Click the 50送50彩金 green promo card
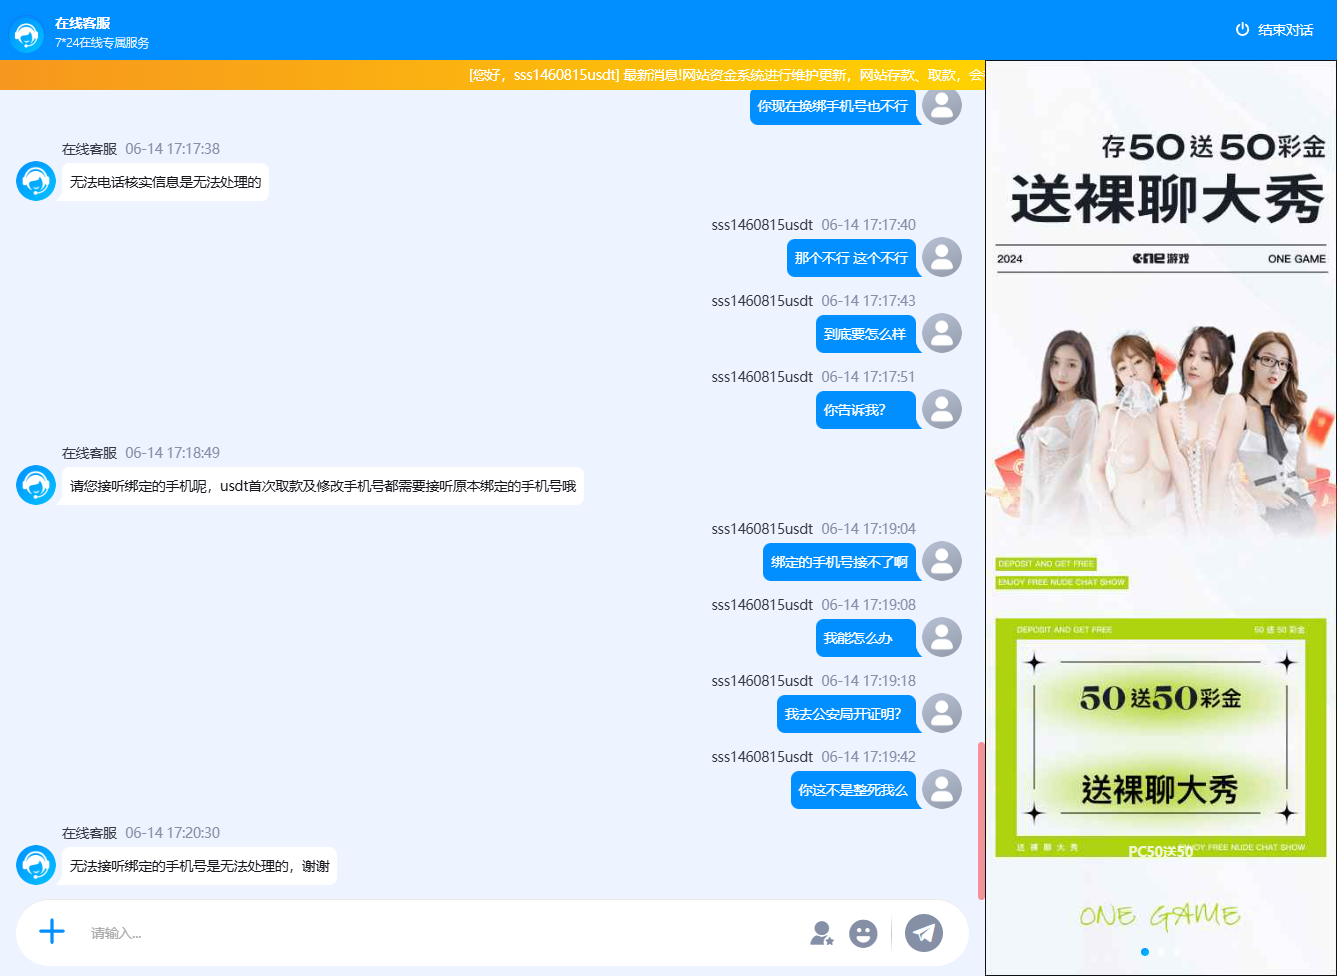The image size is (1337, 976). pyautogui.click(x=1160, y=737)
